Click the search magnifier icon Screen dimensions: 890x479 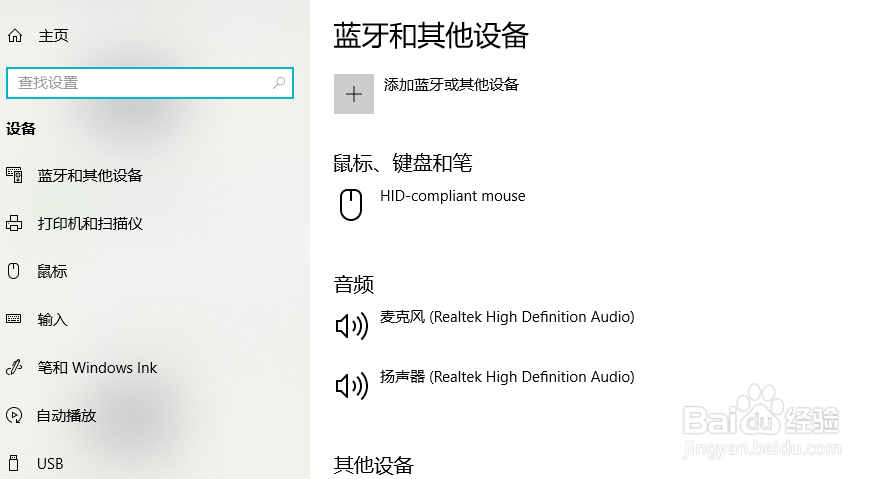pyautogui.click(x=279, y=83)
